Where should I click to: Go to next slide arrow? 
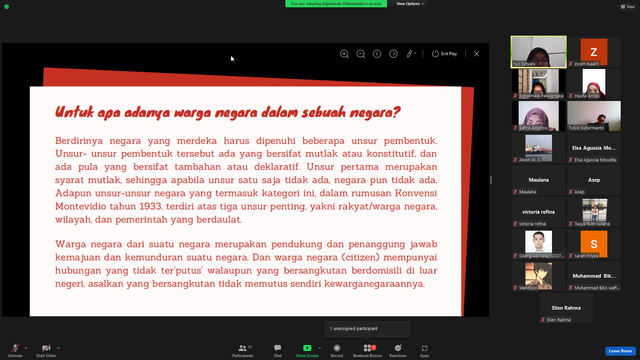[393, 54]
